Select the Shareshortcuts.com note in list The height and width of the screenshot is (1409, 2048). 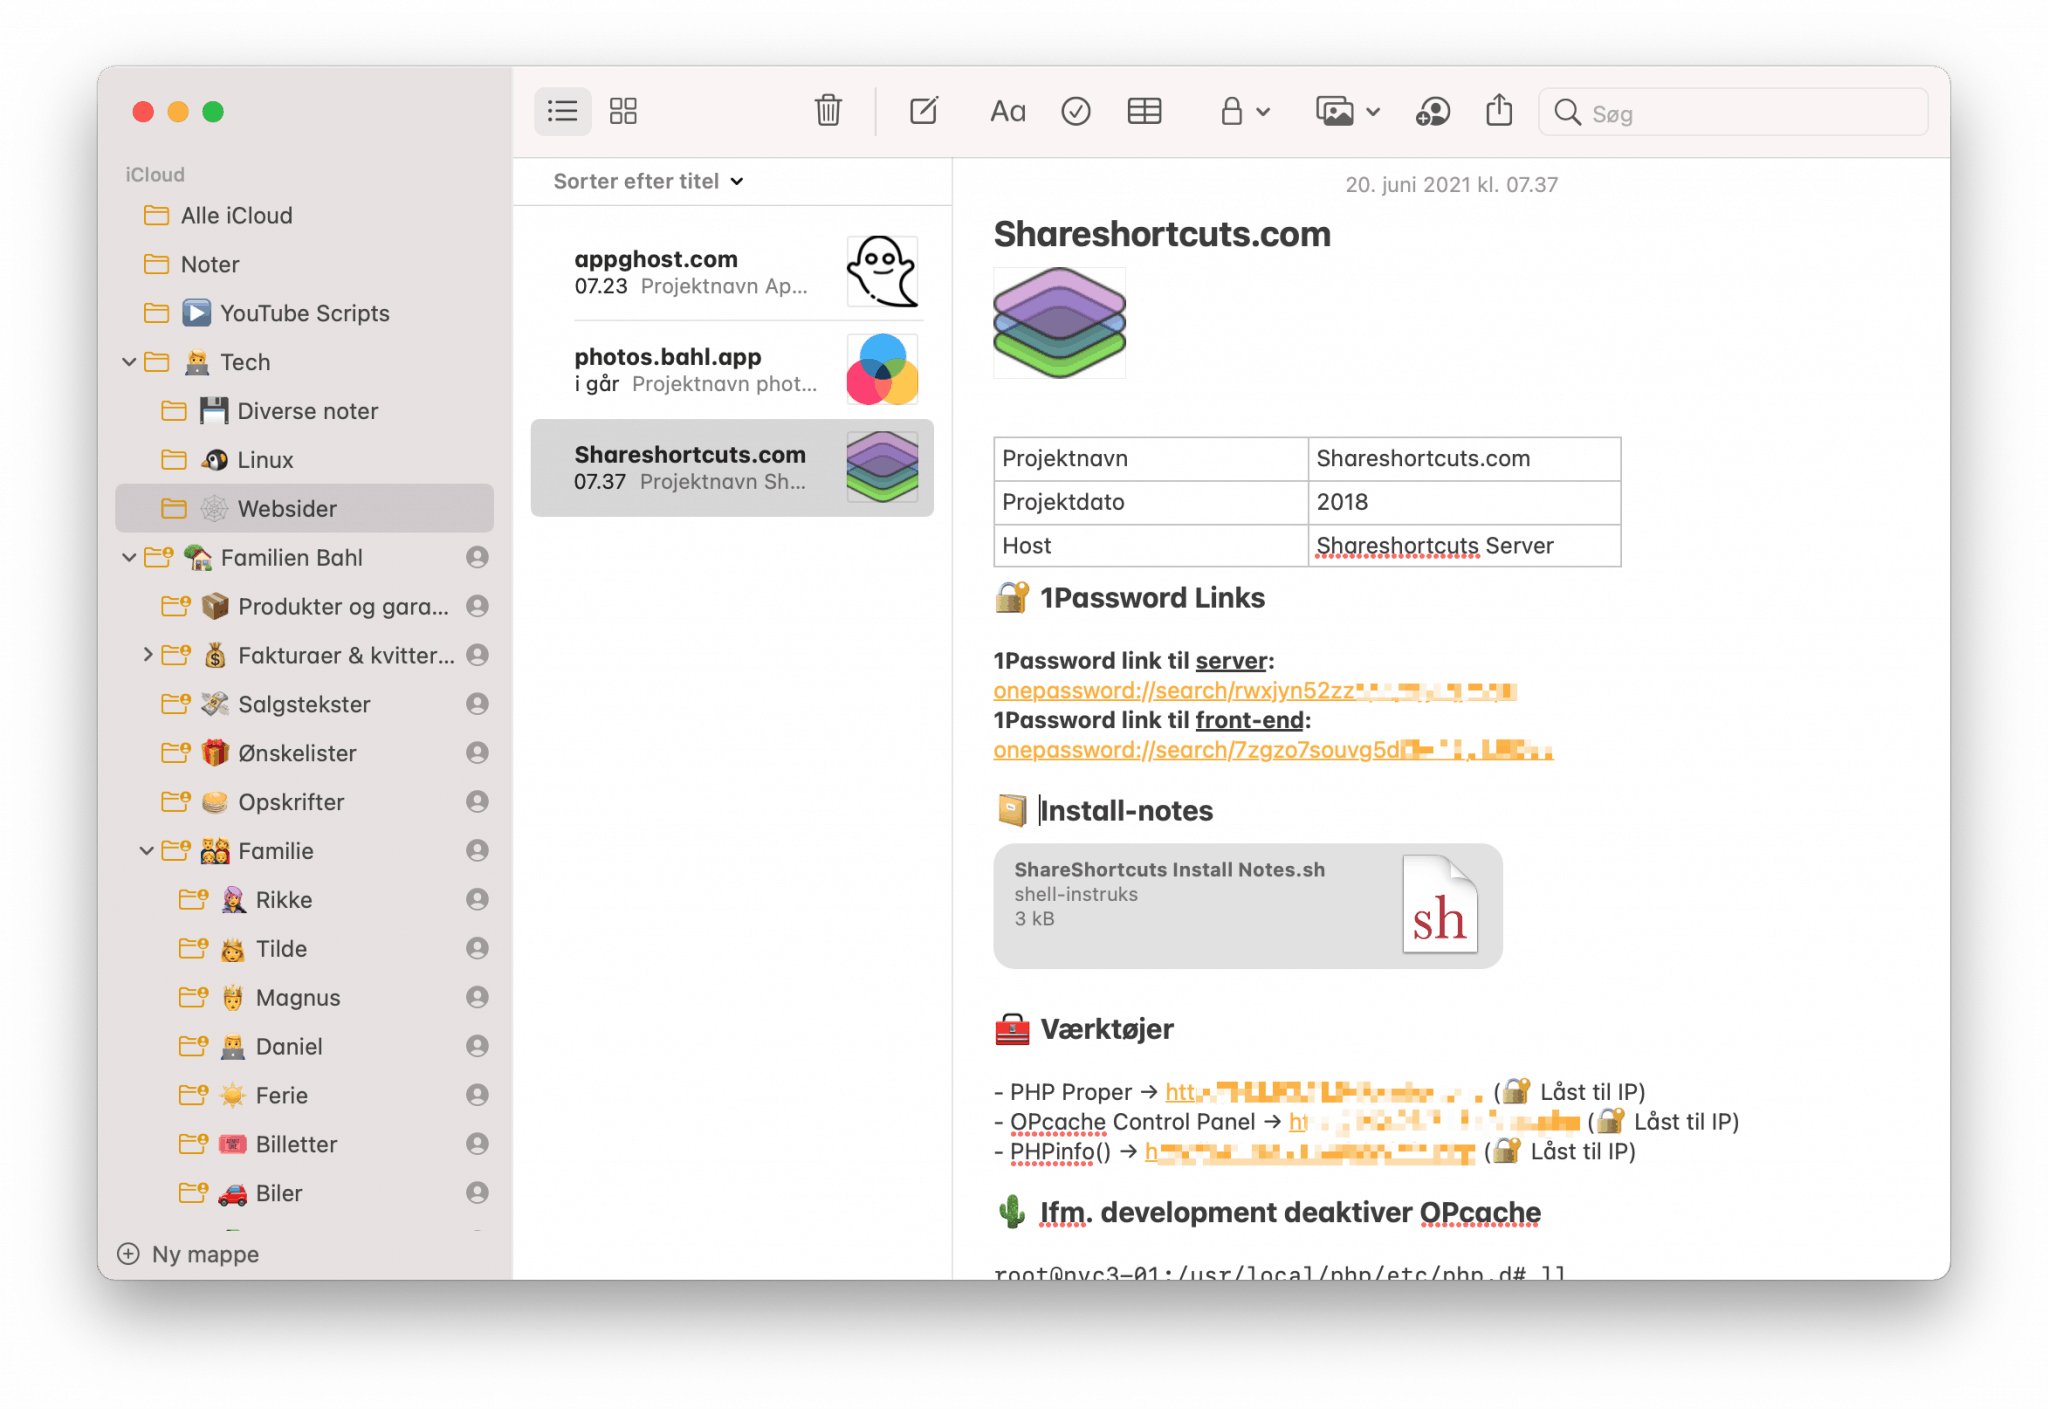732,468
